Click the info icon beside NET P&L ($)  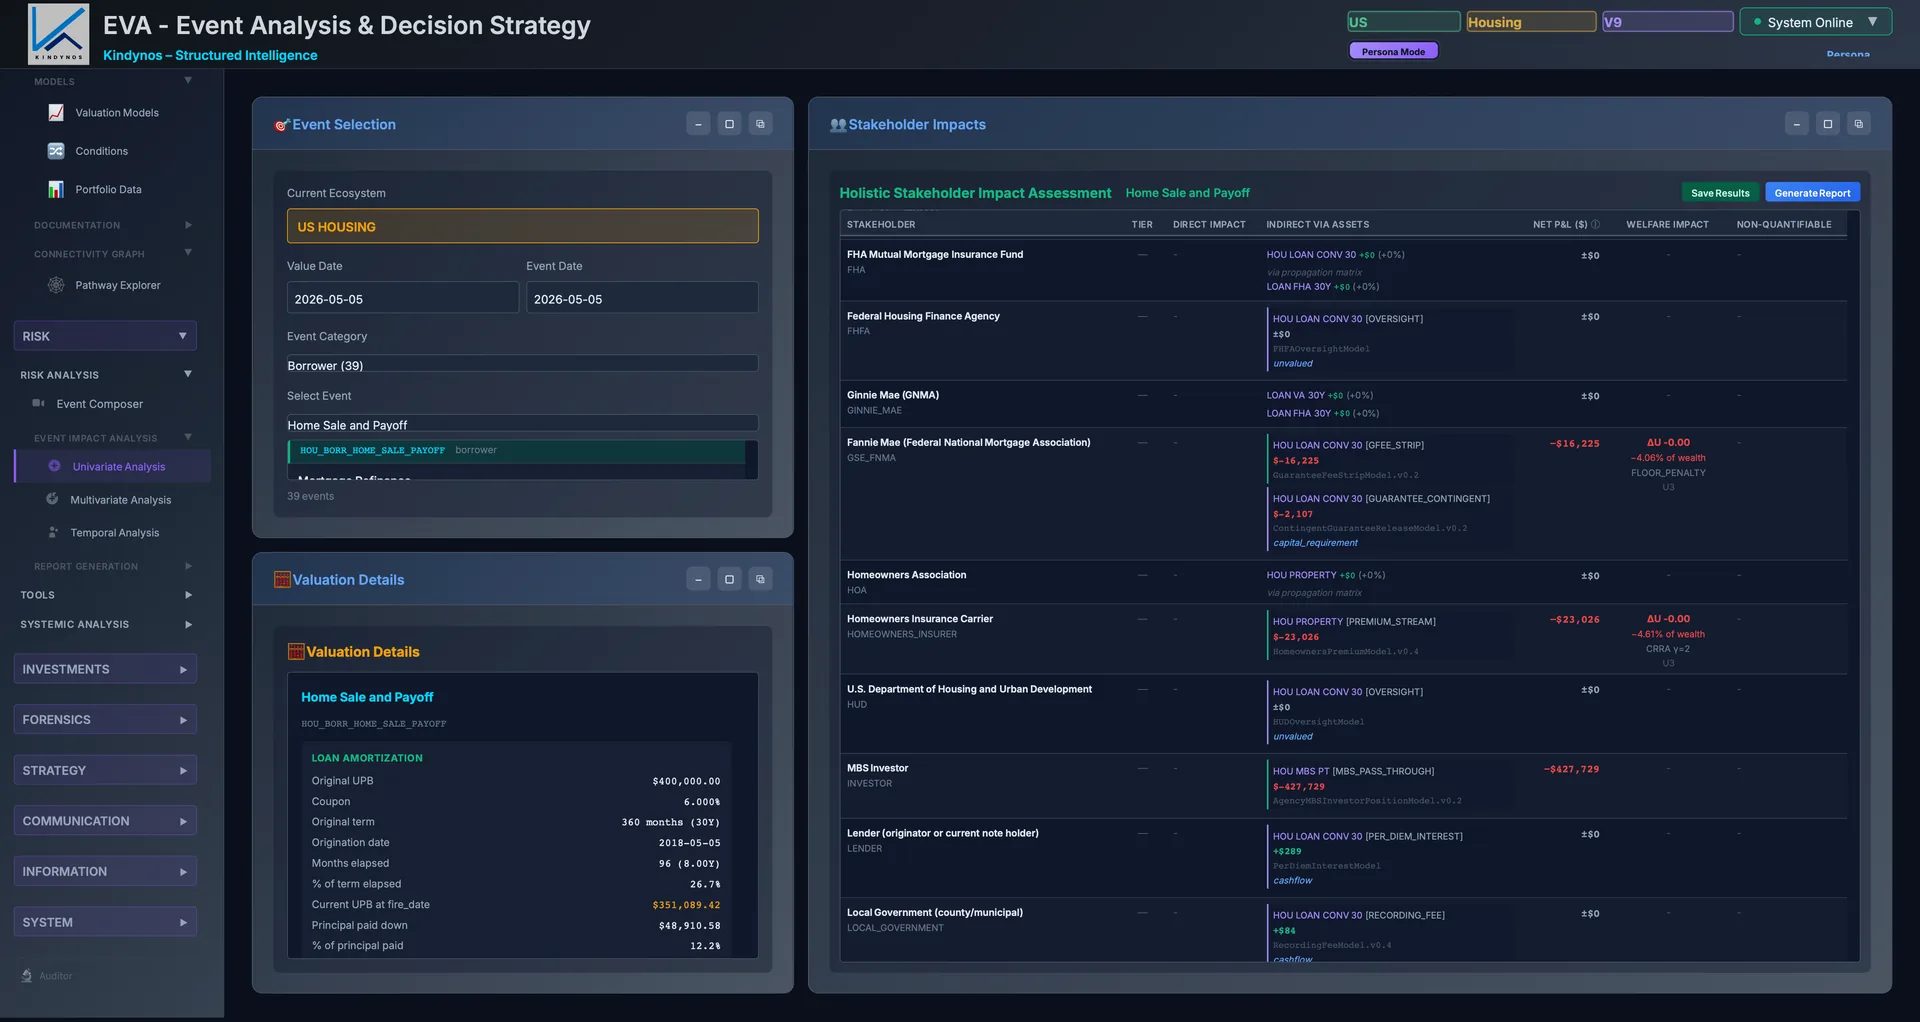click(x=1596, y=225)
